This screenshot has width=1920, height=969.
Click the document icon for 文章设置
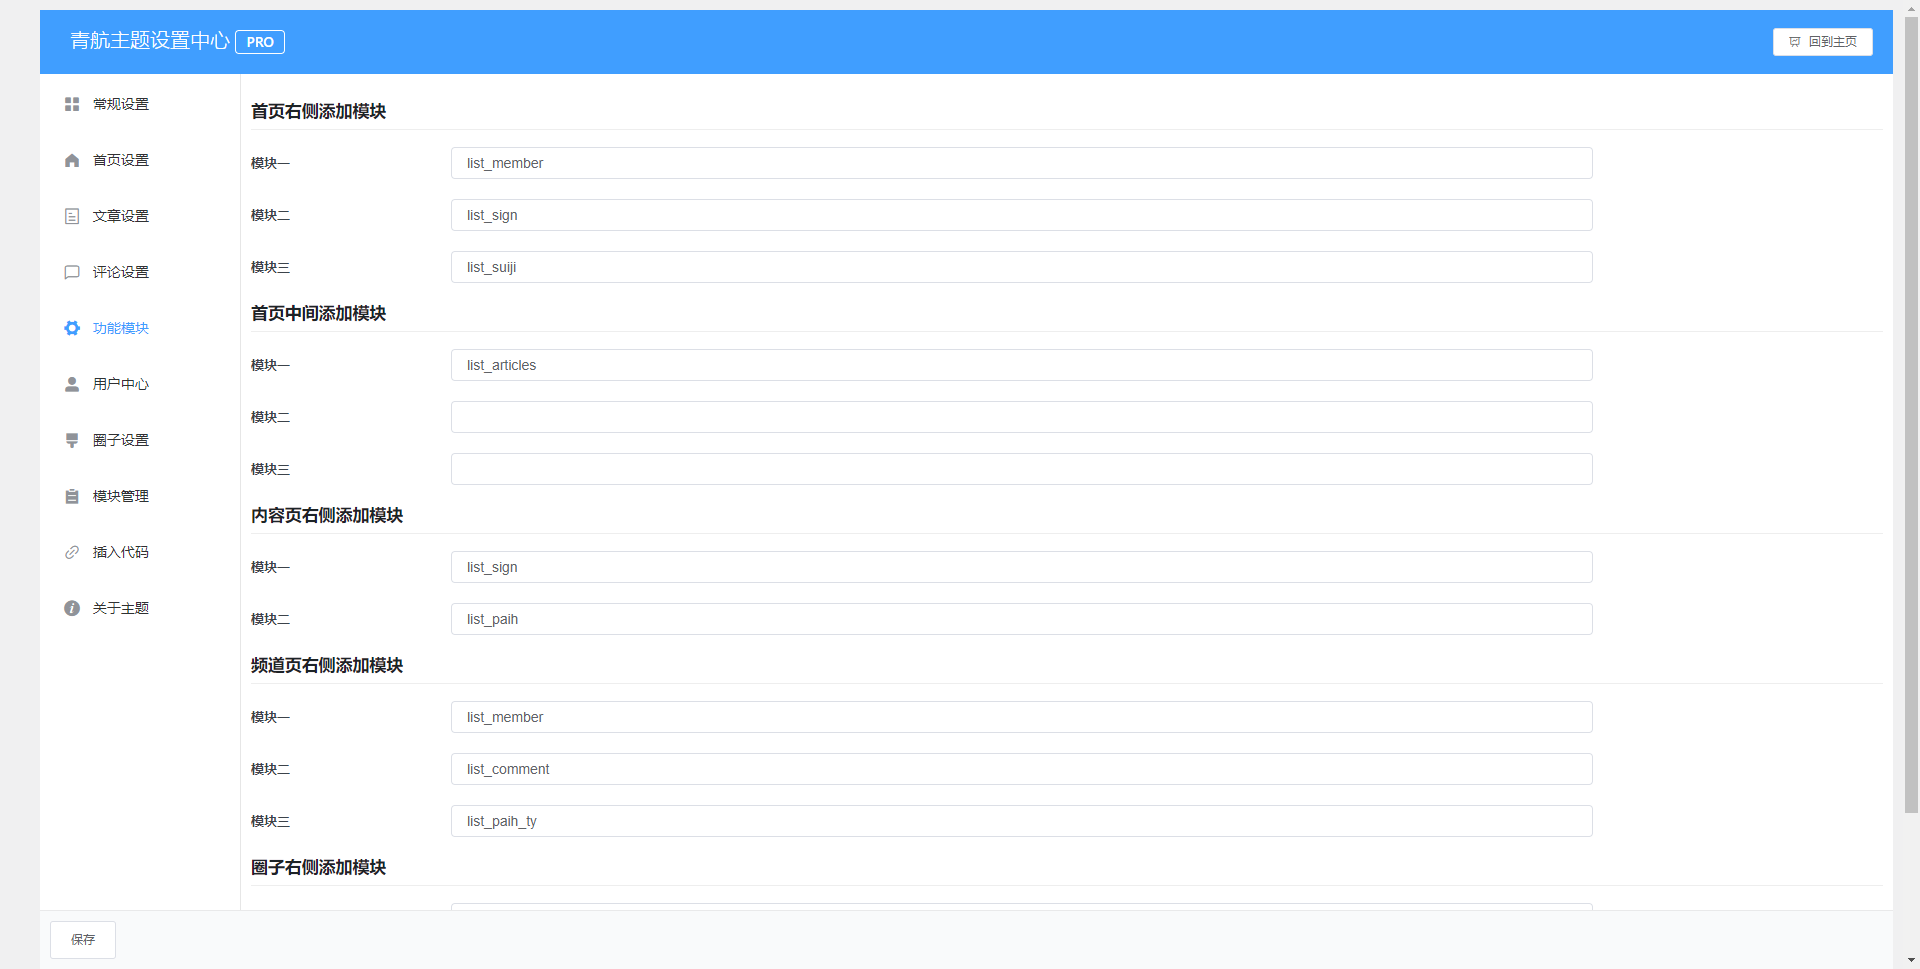(72, 216)
